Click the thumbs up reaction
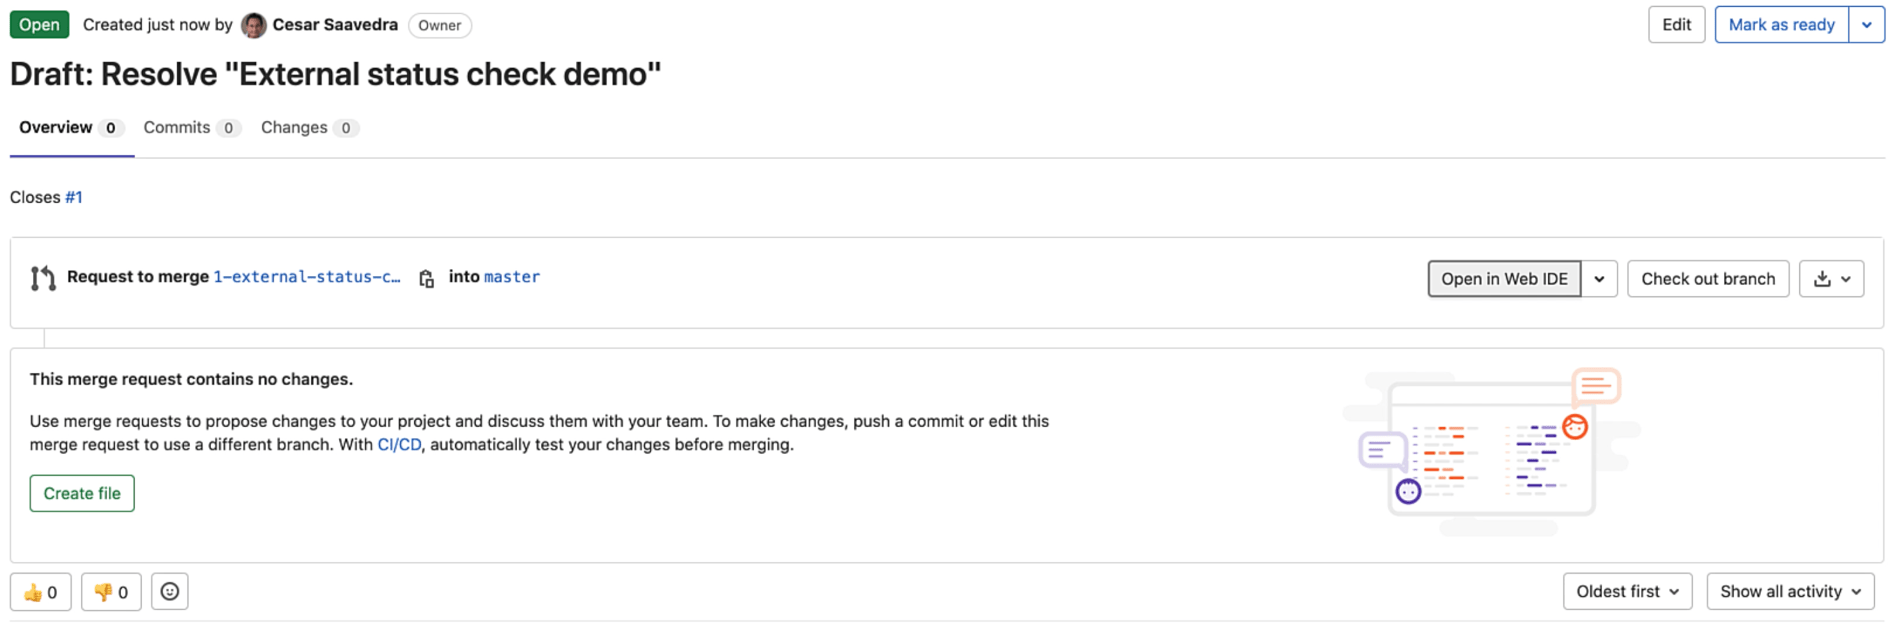The image size is (1900, 633). pos(41,592)
